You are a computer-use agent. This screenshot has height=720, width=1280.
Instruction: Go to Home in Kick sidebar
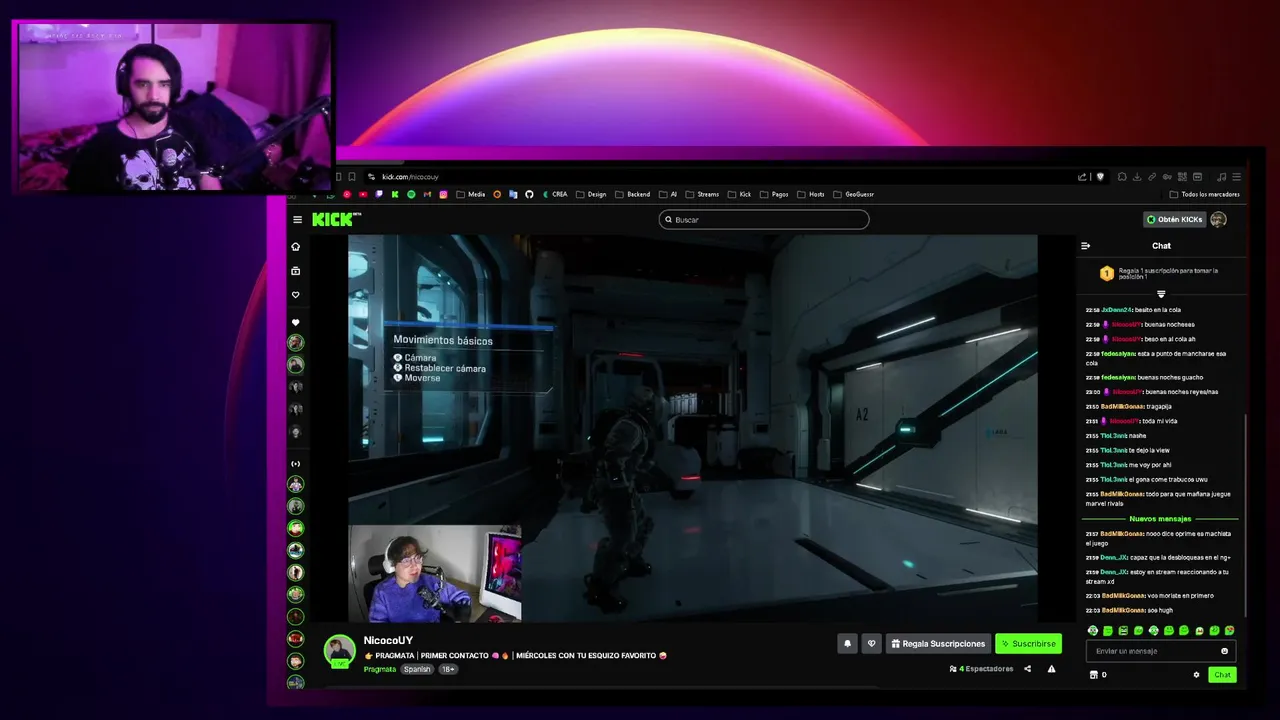pyautogui.click(x=295, y=246)
